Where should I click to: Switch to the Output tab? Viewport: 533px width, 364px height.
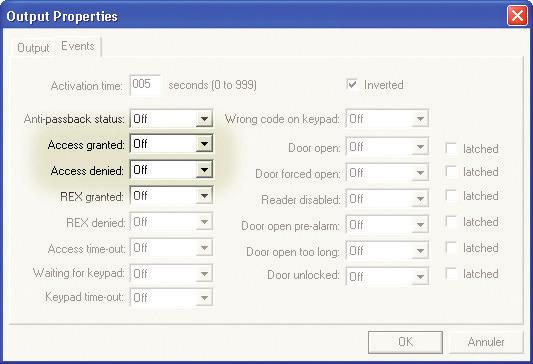33,48
